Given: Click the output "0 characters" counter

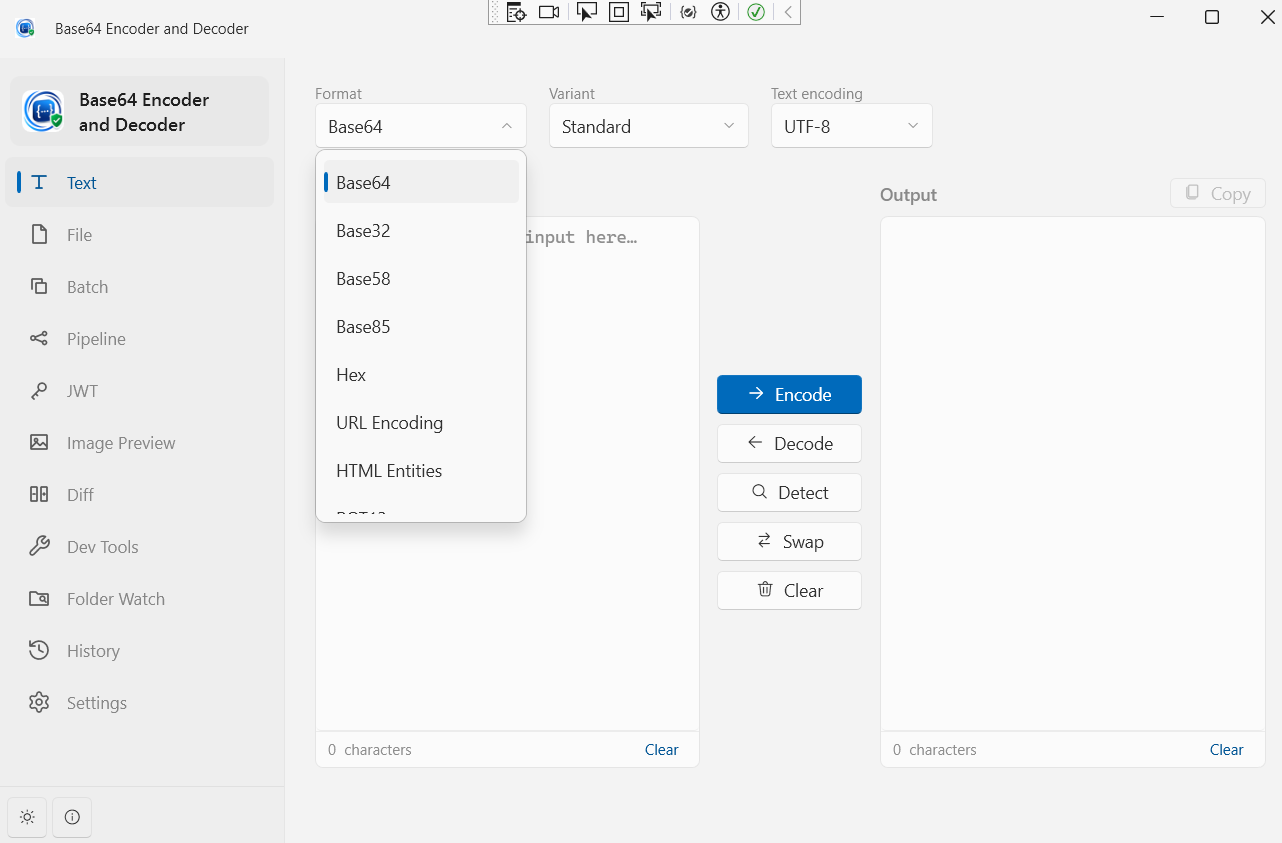Looking at the screenshot, I should click(935, 749).
